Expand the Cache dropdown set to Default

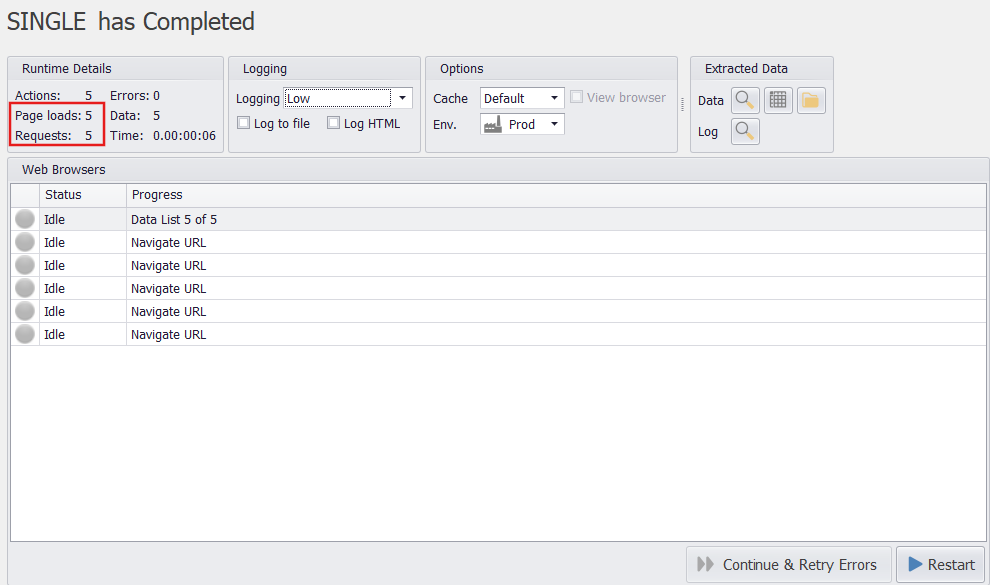coord(554,98)
